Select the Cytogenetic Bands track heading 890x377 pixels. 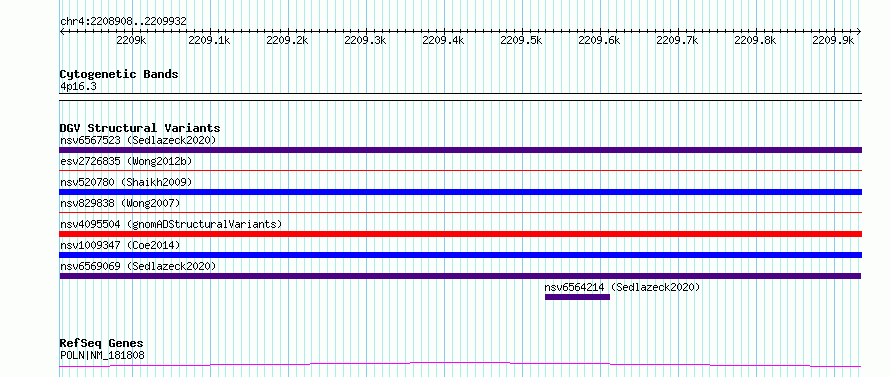coord(119,74)
